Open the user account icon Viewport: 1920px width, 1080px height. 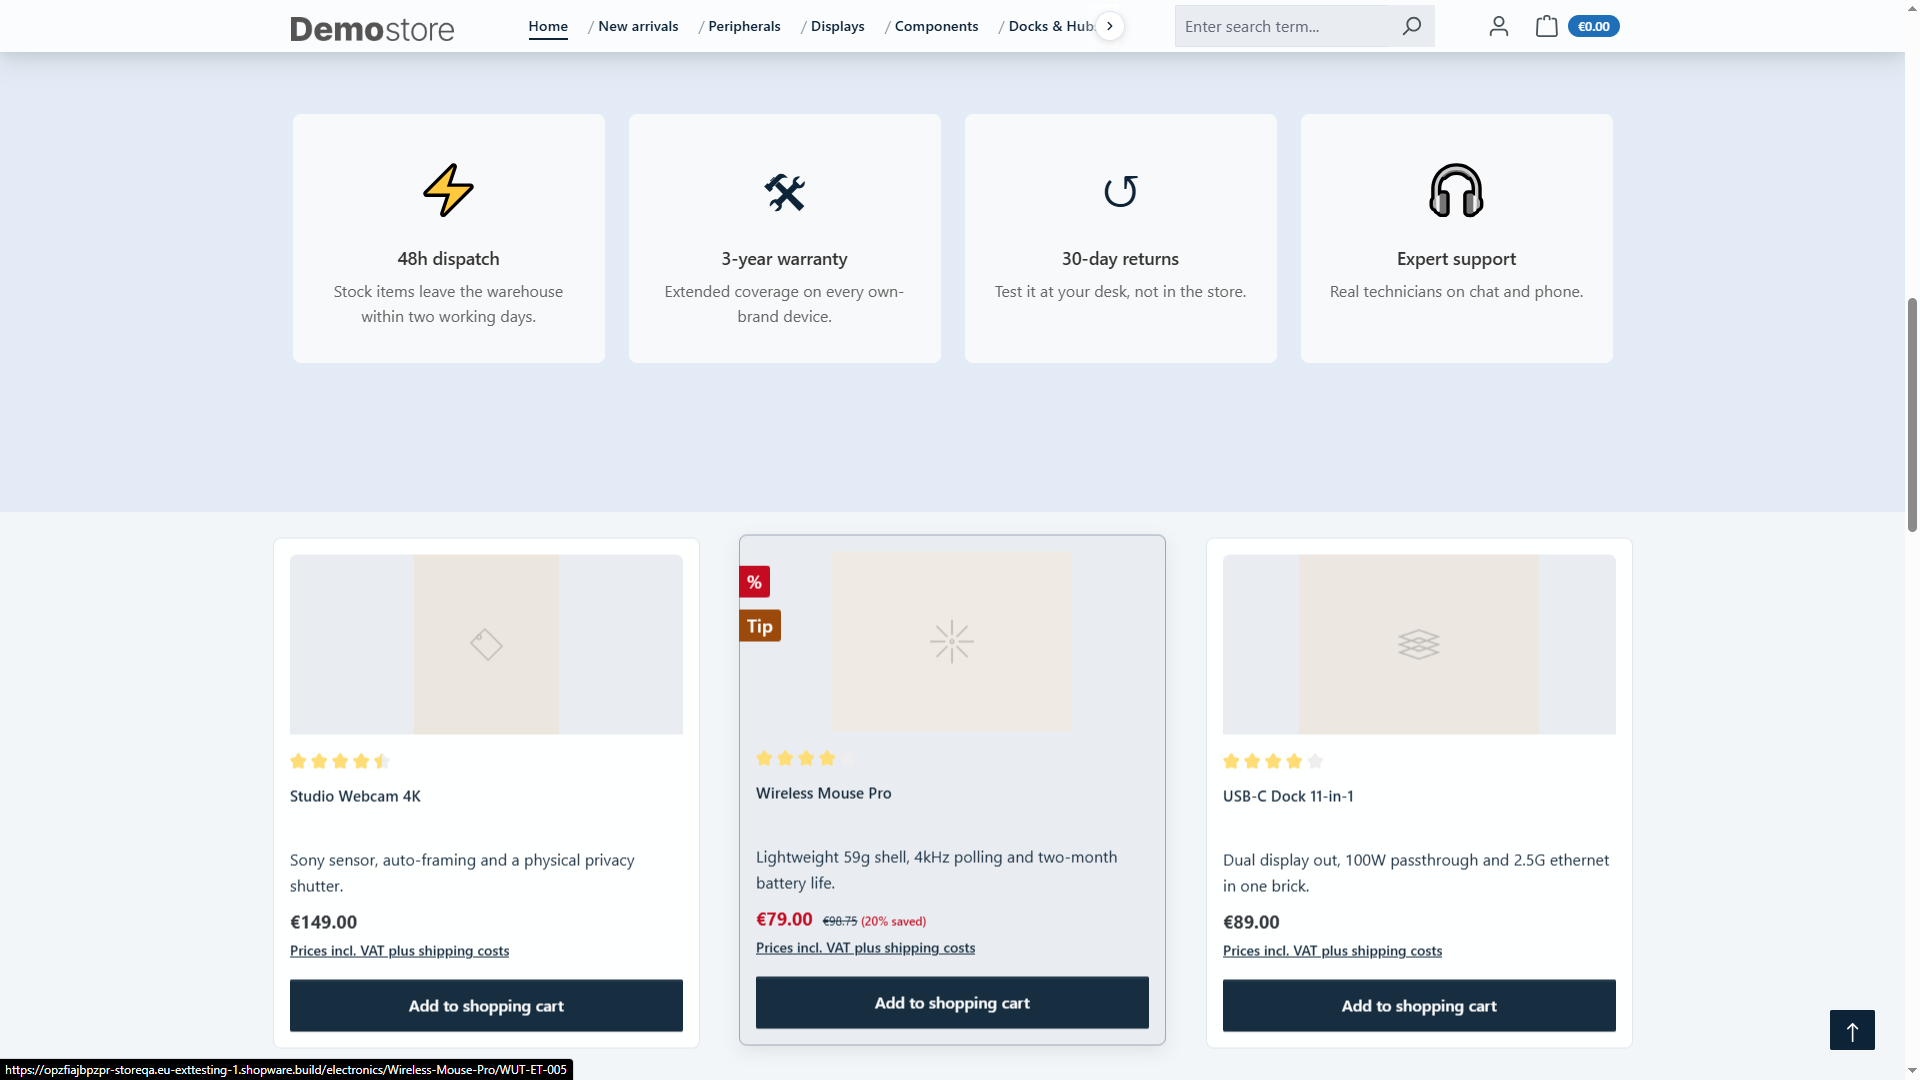(1498, 26)
